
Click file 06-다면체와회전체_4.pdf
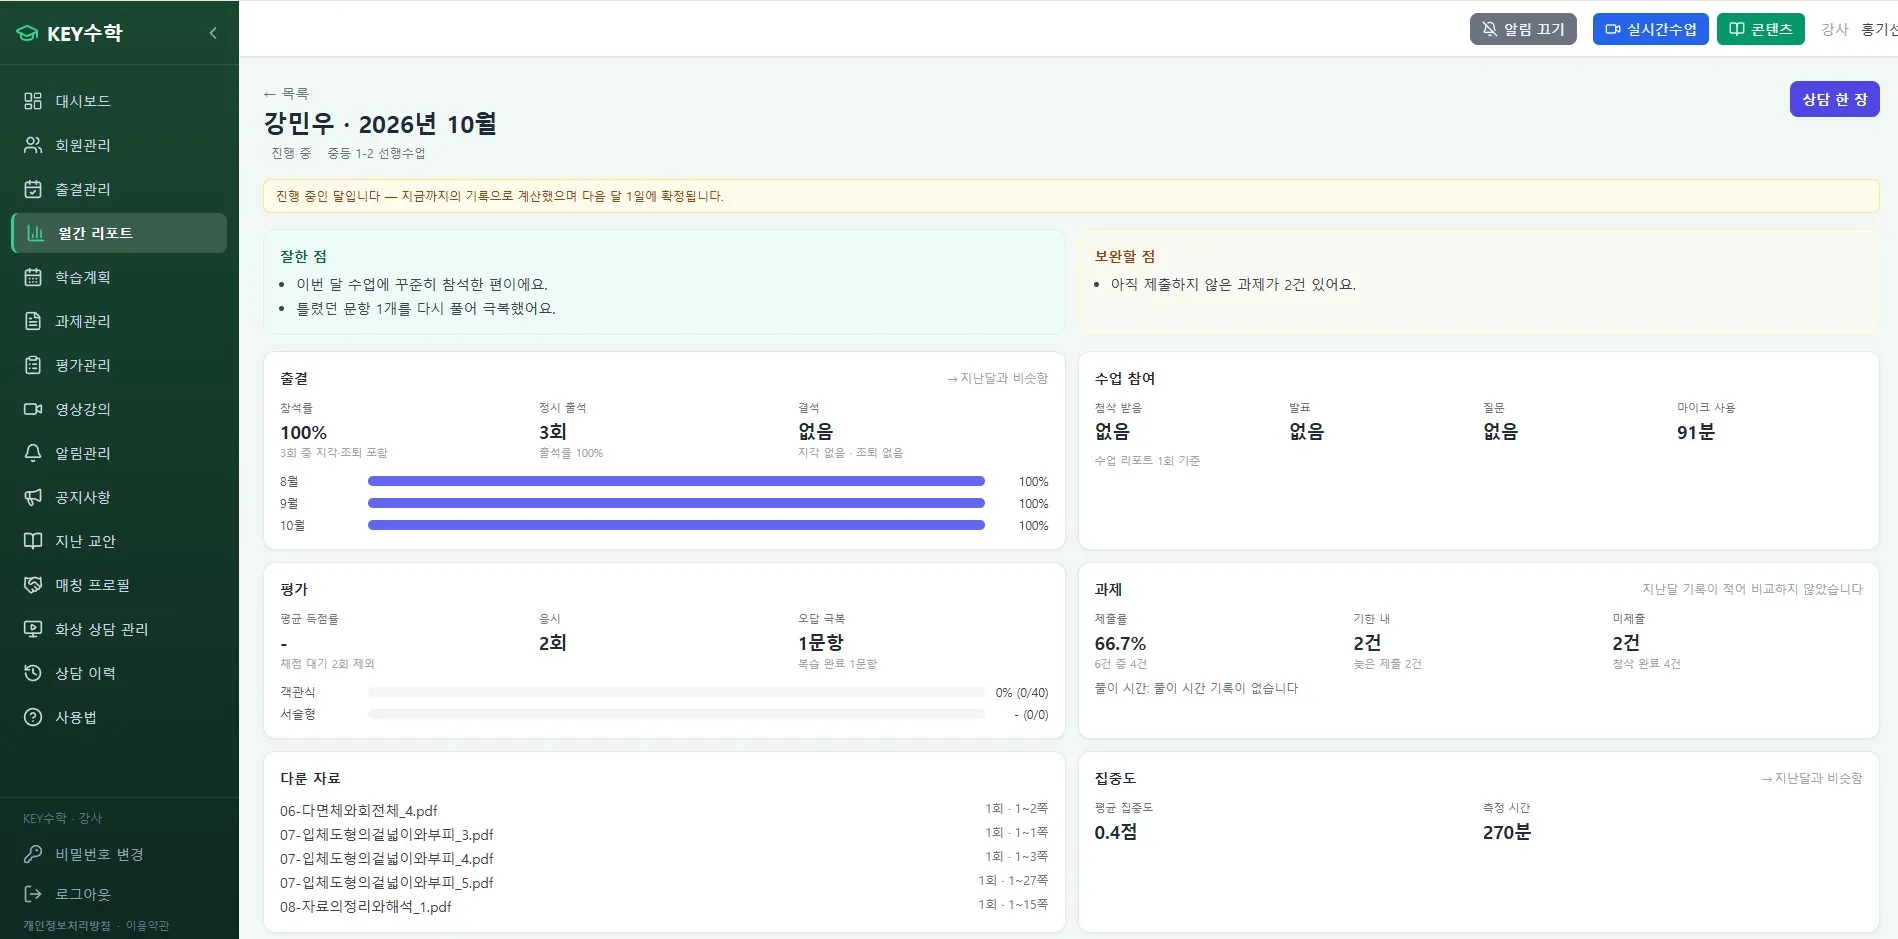[x=359, y=811]
